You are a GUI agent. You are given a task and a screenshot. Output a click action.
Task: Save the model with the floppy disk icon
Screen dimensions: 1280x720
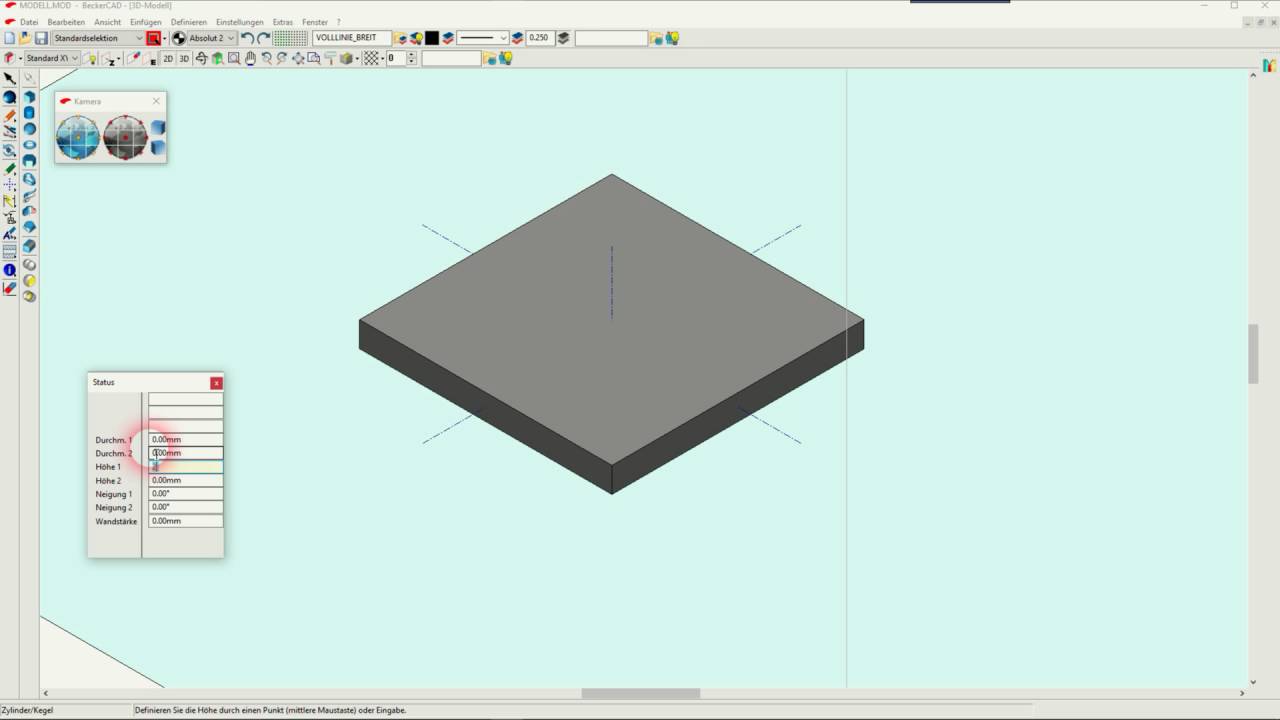tap(41, 38)
